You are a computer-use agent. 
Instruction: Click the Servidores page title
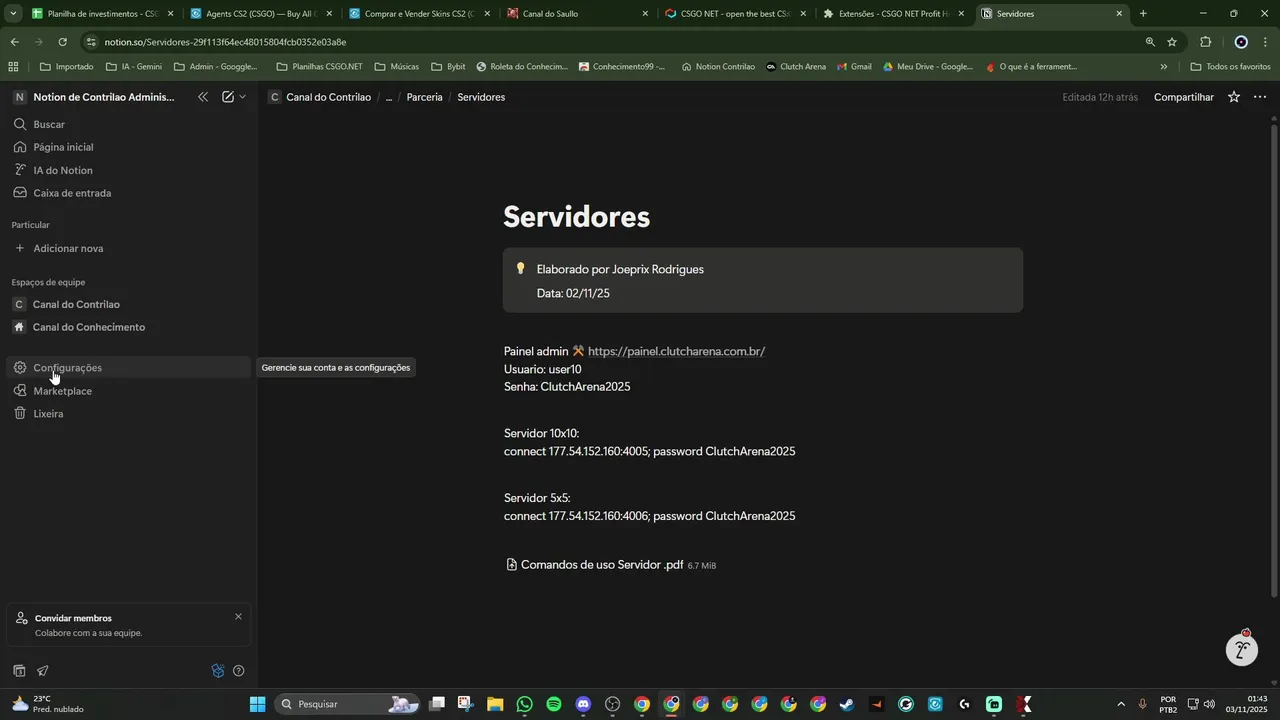pos(577,217)
